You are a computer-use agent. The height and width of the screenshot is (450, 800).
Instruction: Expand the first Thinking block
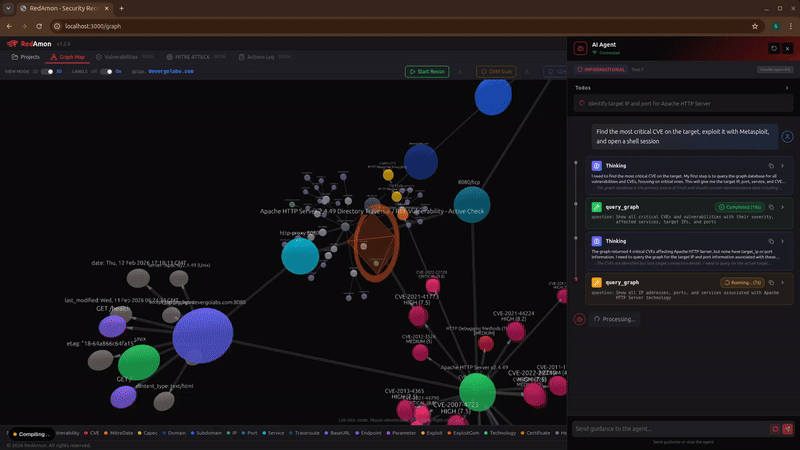[x=783, y=166]
